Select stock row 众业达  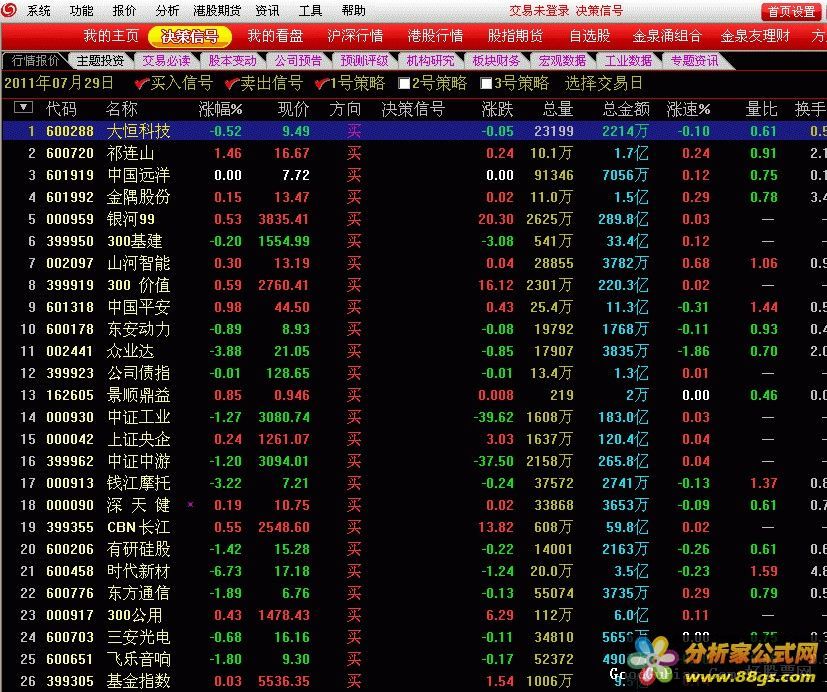click(x=414, y=351)
